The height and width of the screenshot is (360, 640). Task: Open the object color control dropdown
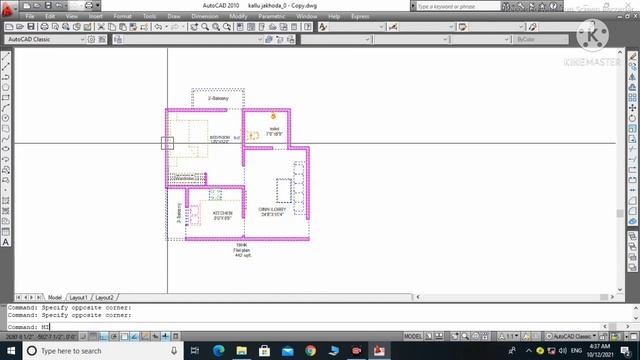(336, 39)
